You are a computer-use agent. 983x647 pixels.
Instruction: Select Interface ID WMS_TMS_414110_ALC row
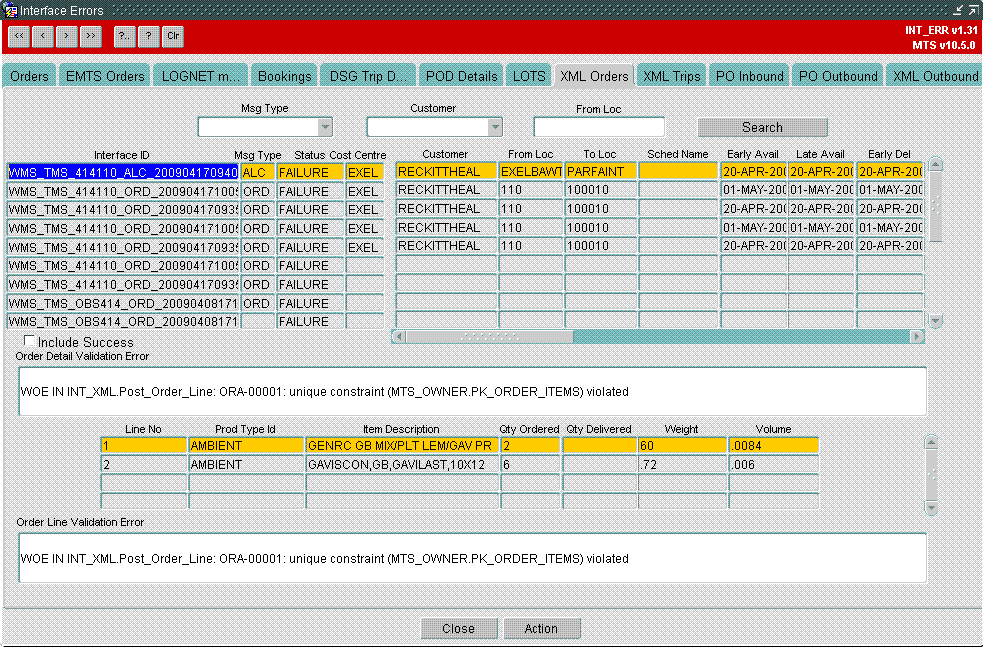coord(123,172)
